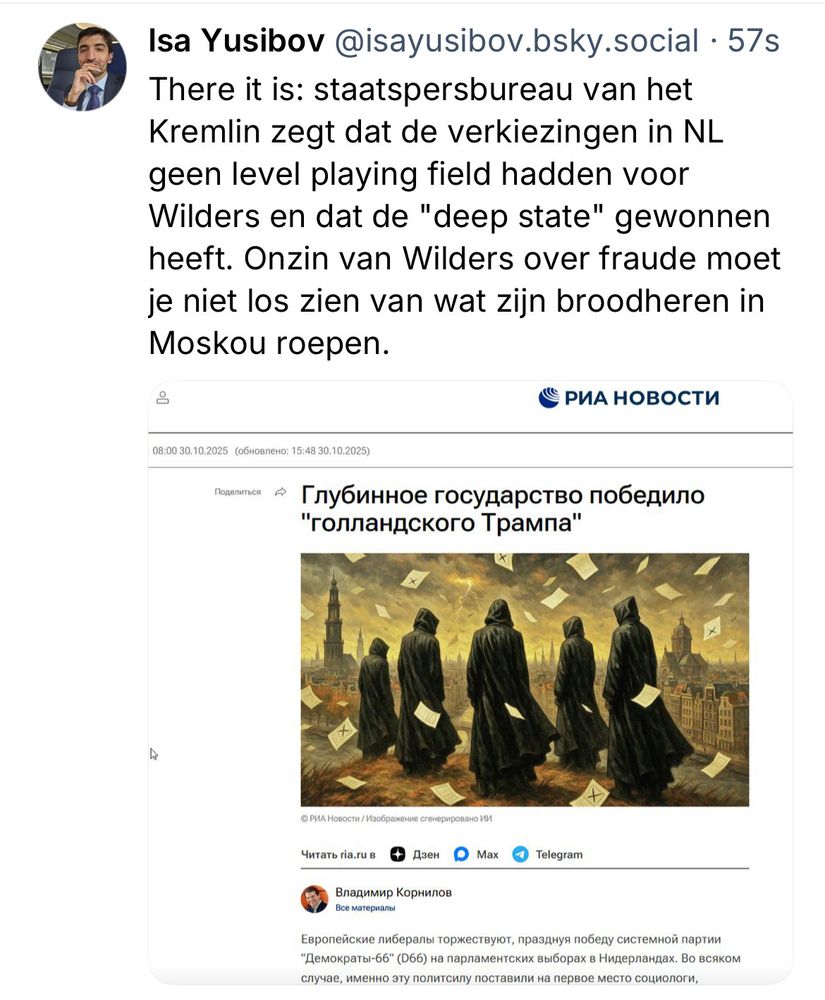Open Isa Yusibov's profile avatar

(82, 67)
